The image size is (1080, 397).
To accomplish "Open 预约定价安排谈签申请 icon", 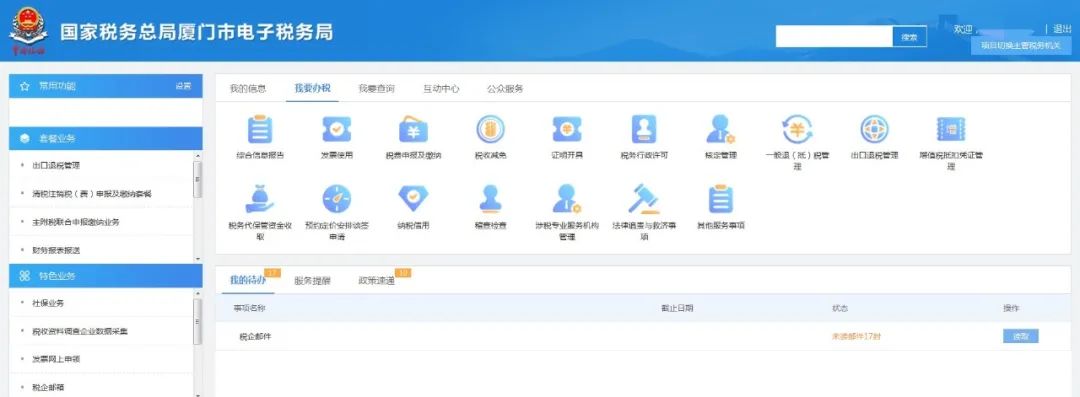I will 337,198.
